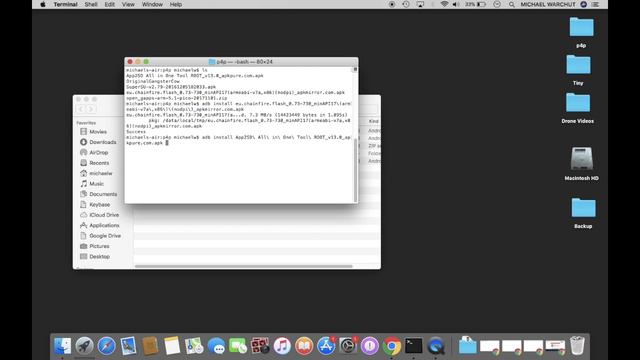Select michaelw home in Finder sidebar

click(100, 173)
